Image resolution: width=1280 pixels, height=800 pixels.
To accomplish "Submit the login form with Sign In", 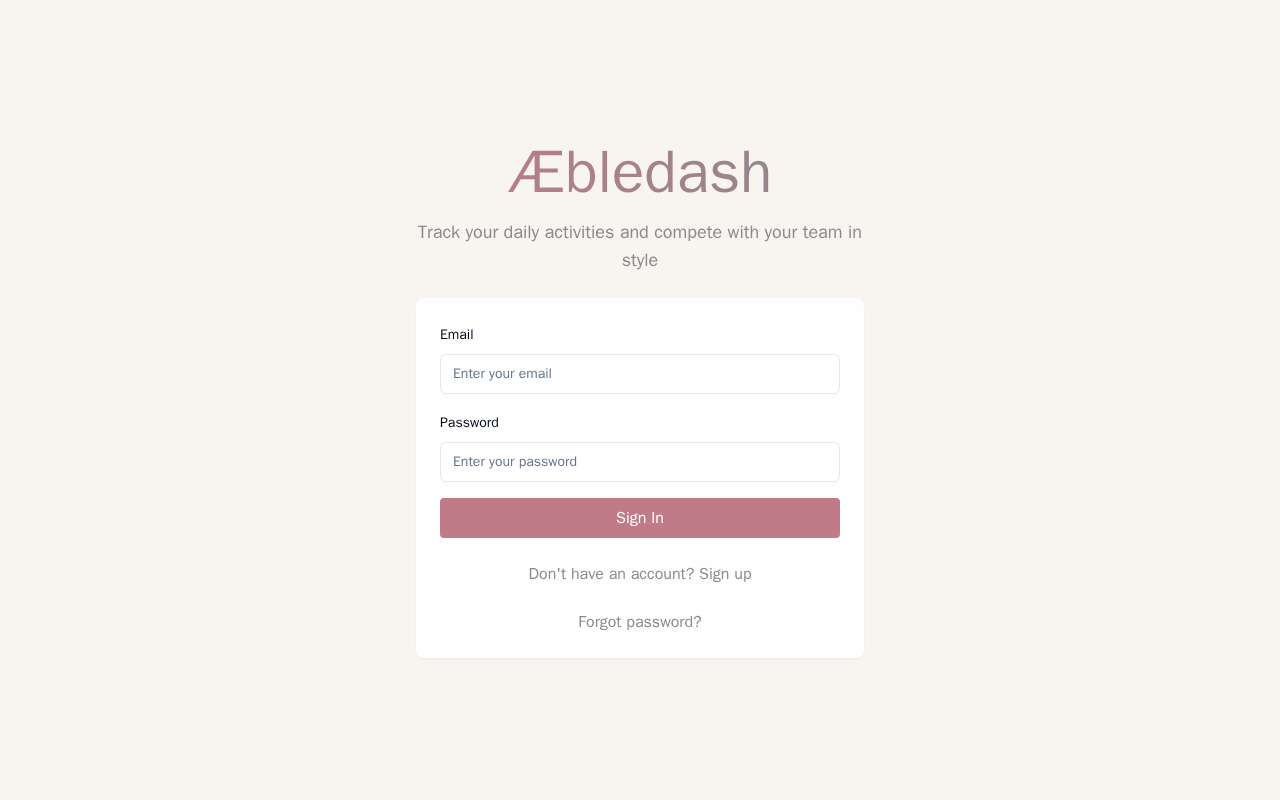I will point(640,518).
